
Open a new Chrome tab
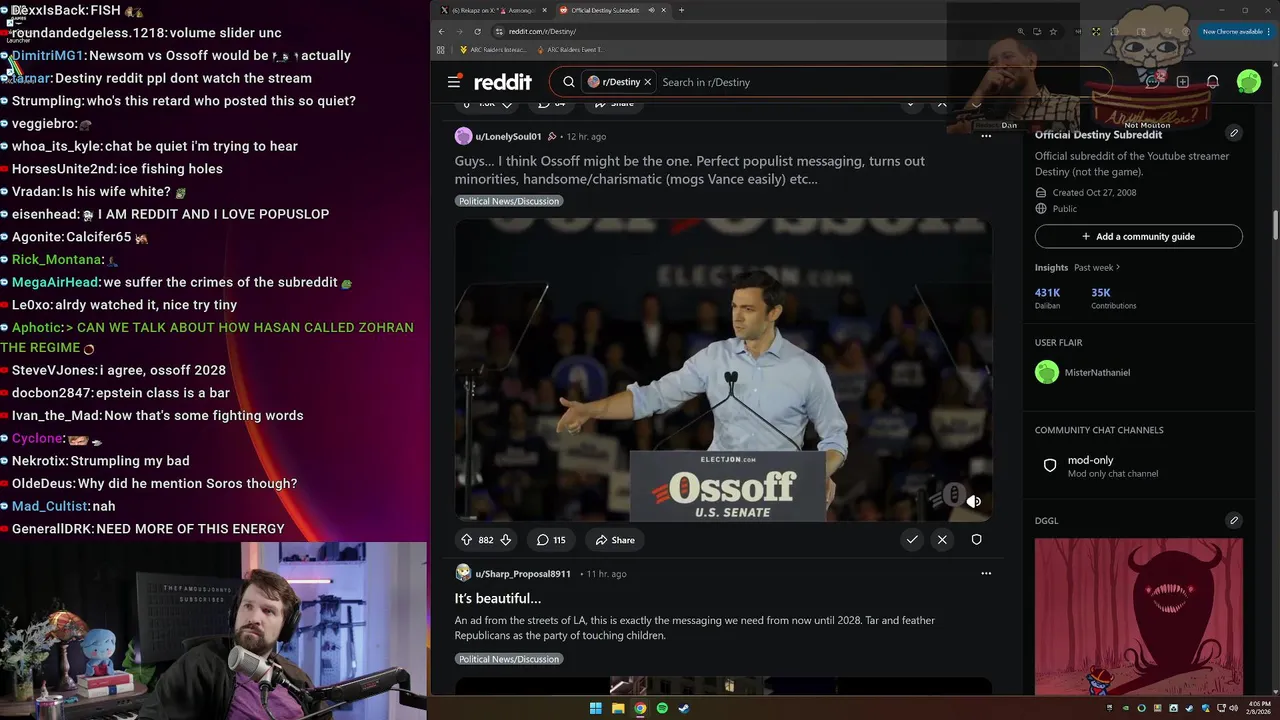[x=681, y=10]
